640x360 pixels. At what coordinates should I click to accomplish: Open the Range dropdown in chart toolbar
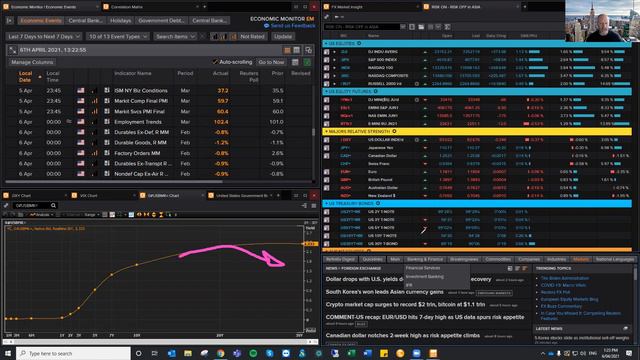[91, 215]
